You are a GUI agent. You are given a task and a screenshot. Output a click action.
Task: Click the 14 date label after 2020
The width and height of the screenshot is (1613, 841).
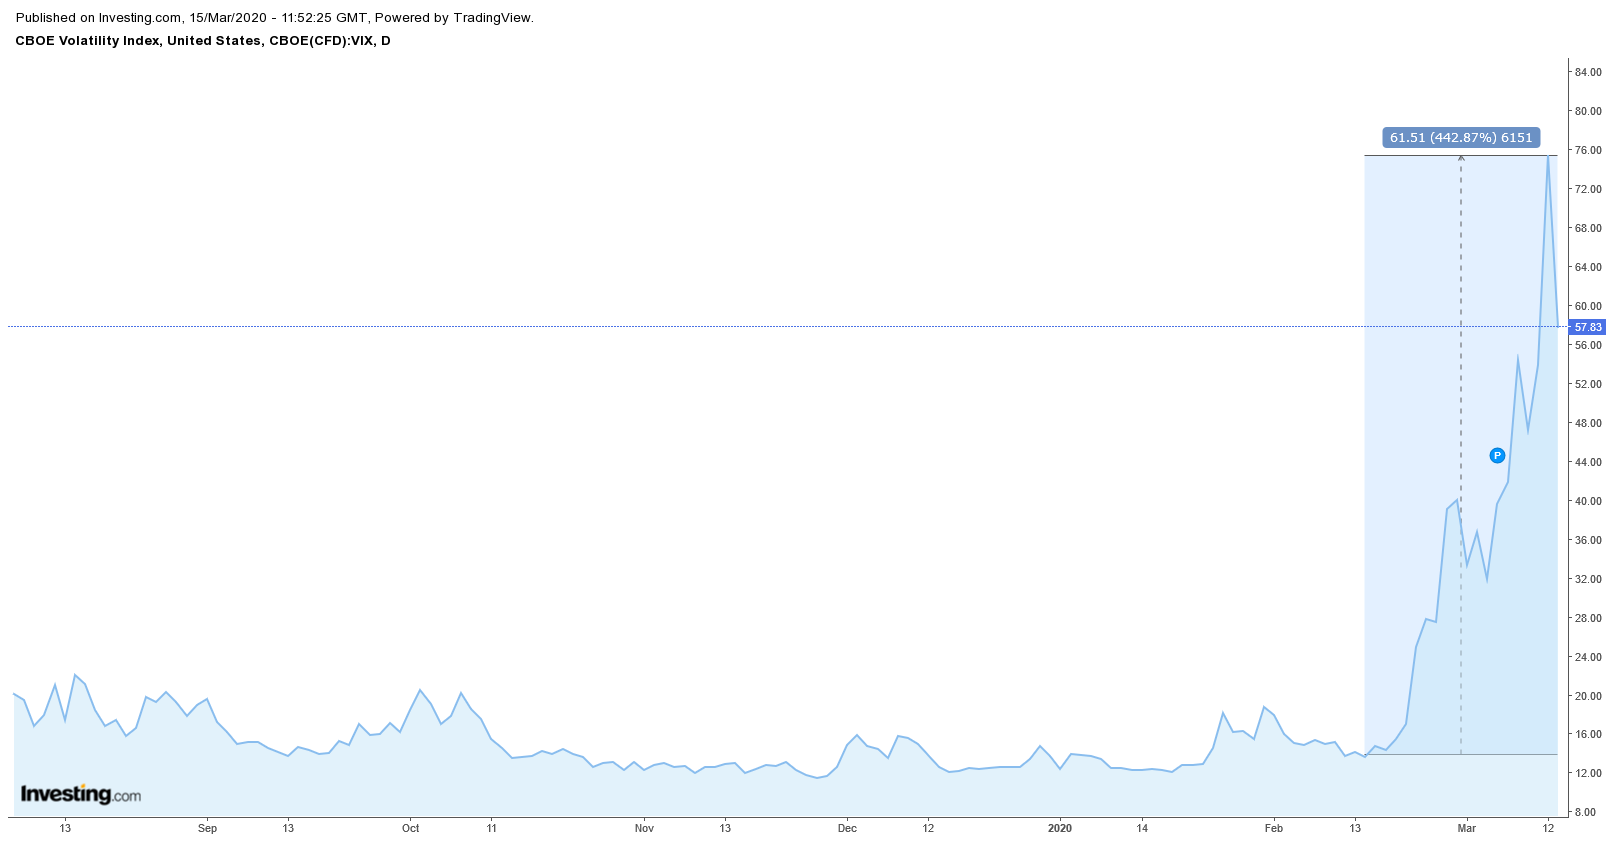click(1142, 828)
